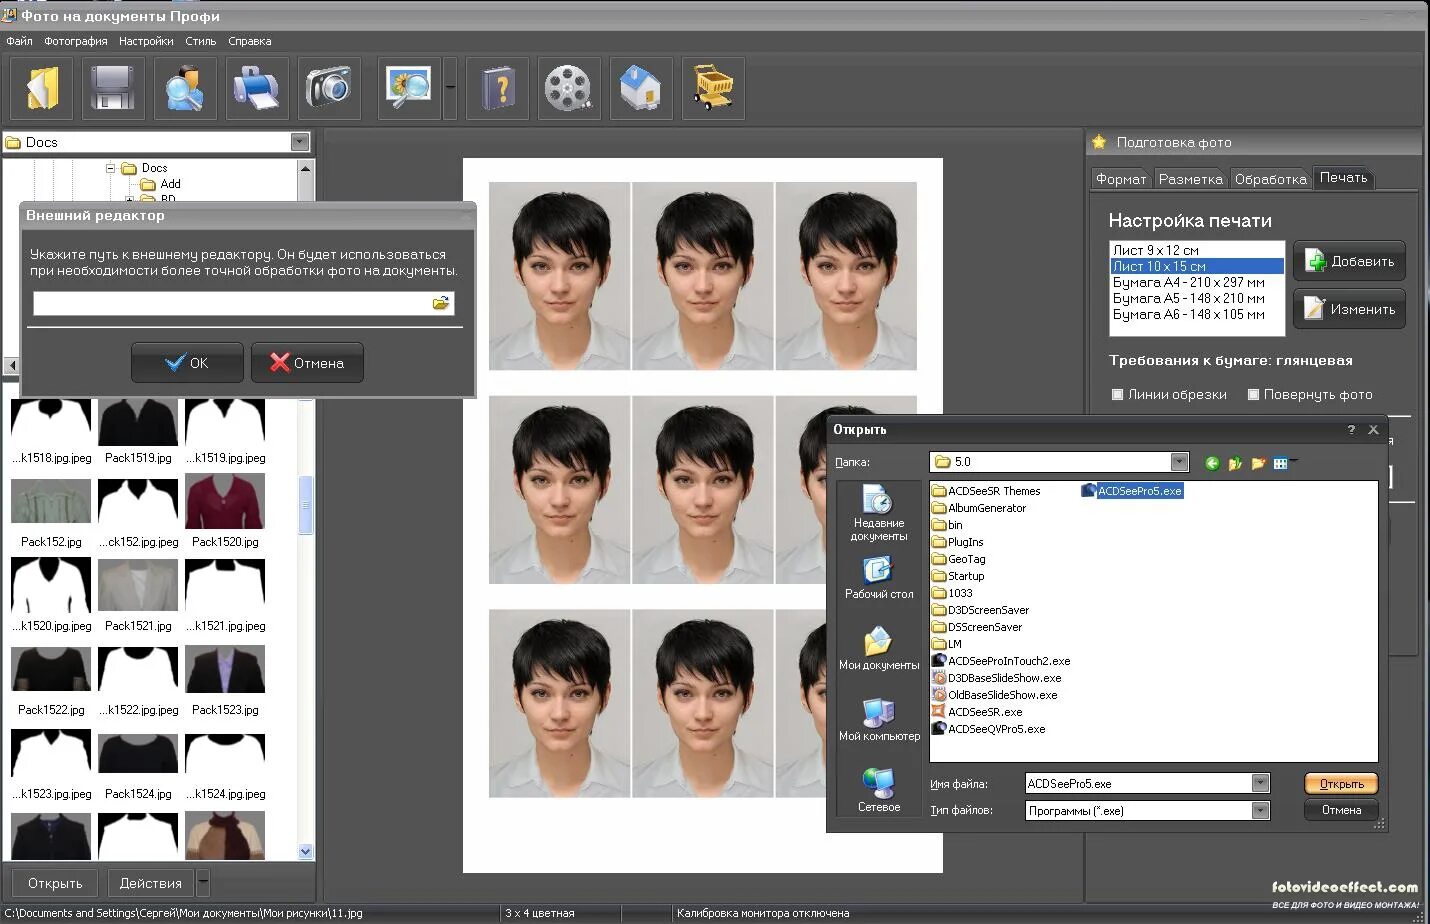Screen dimensions: 1430x924
Task: Open the Стиль menu
Action: point(200,41)
